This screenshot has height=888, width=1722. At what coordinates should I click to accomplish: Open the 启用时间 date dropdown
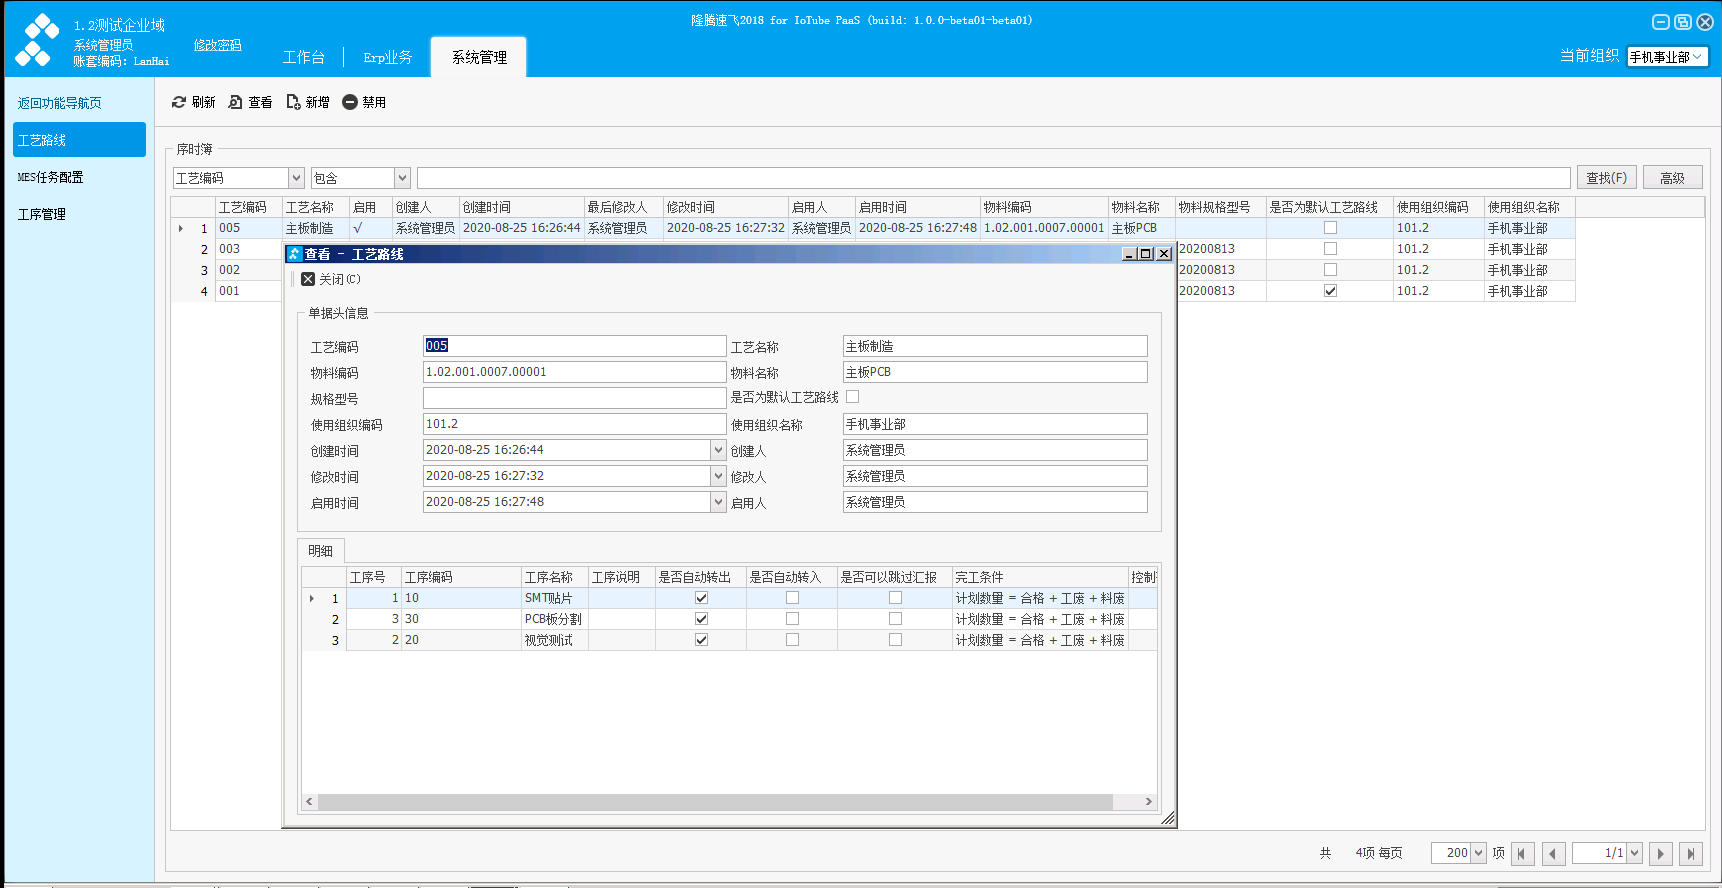(718, 502)
